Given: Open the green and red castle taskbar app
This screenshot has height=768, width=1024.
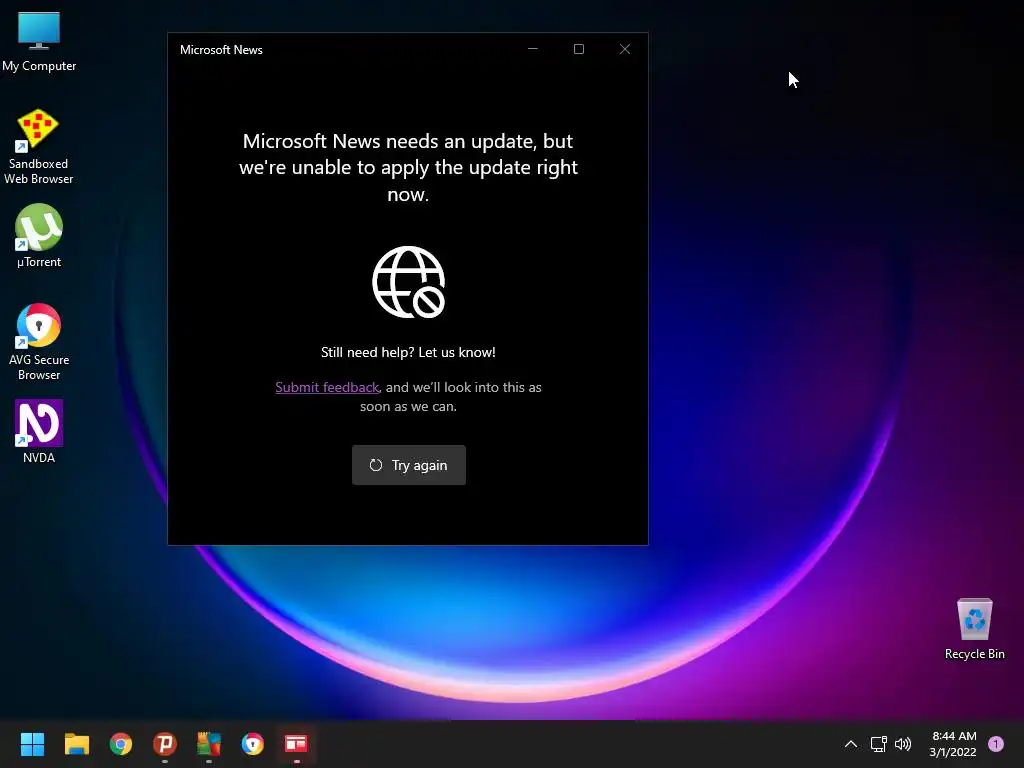Looking at the screenshot, I should coord(209,744).
